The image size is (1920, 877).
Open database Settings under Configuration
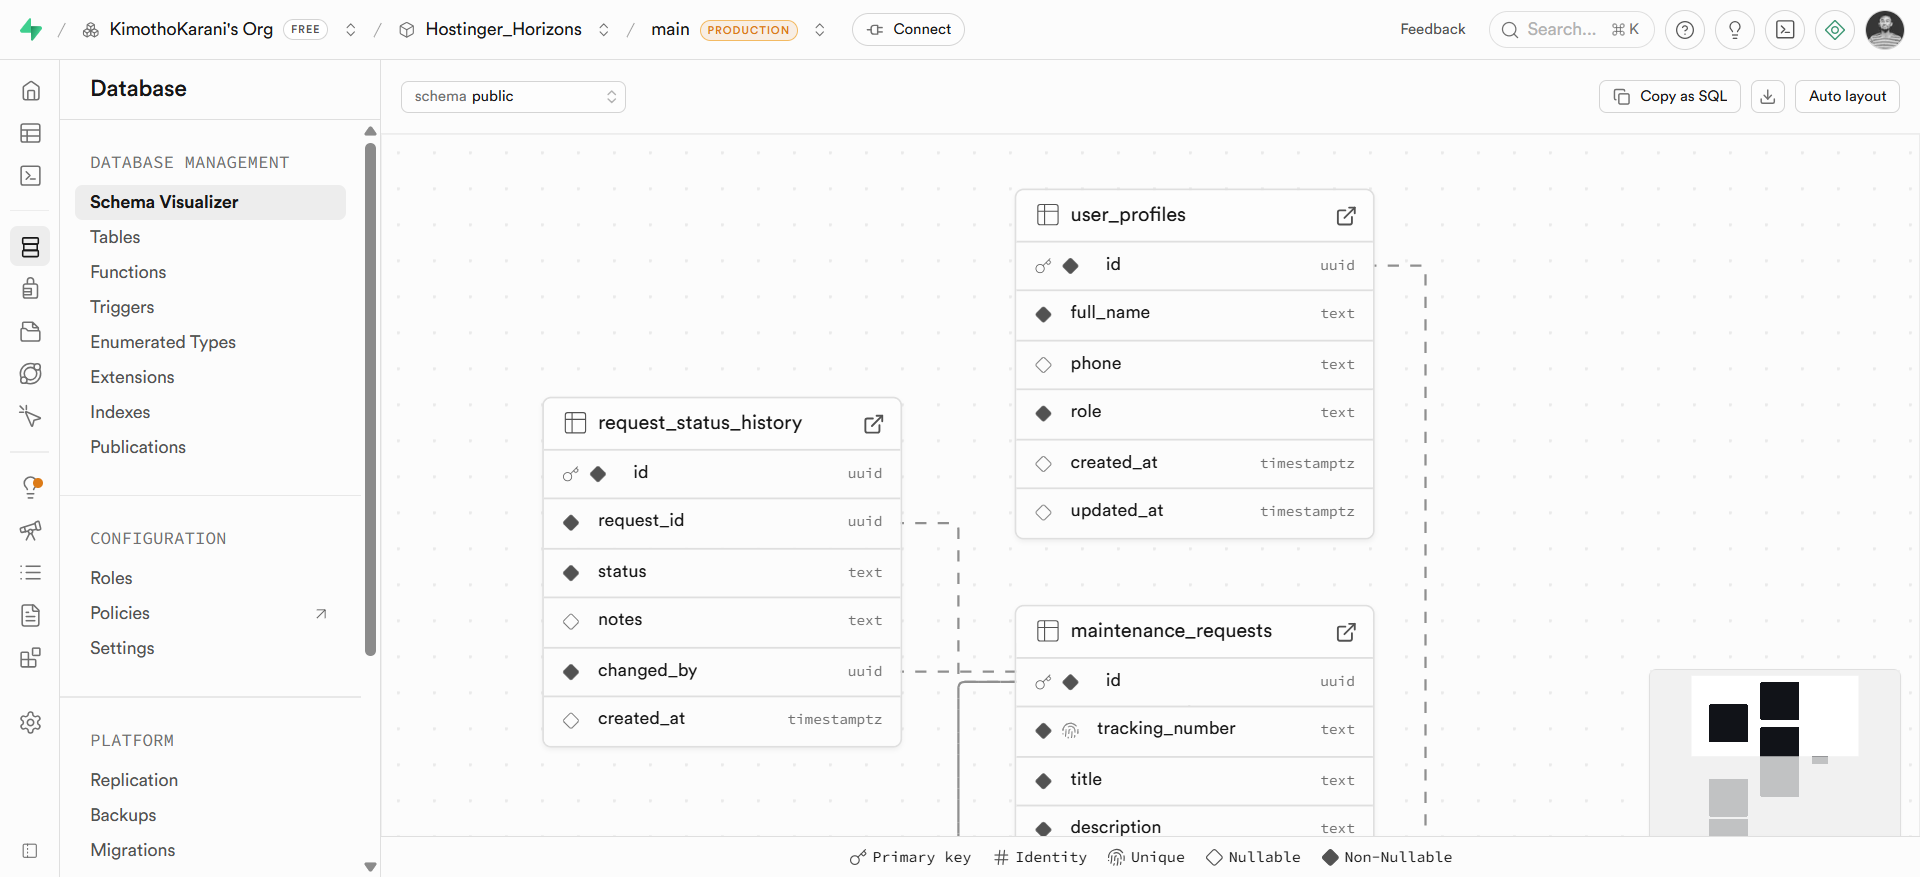point(122,648)
